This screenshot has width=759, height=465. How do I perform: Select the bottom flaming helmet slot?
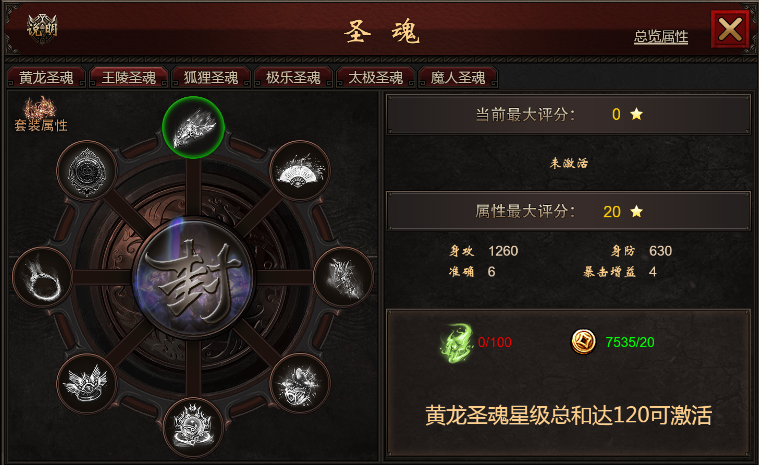pos(193,427)
